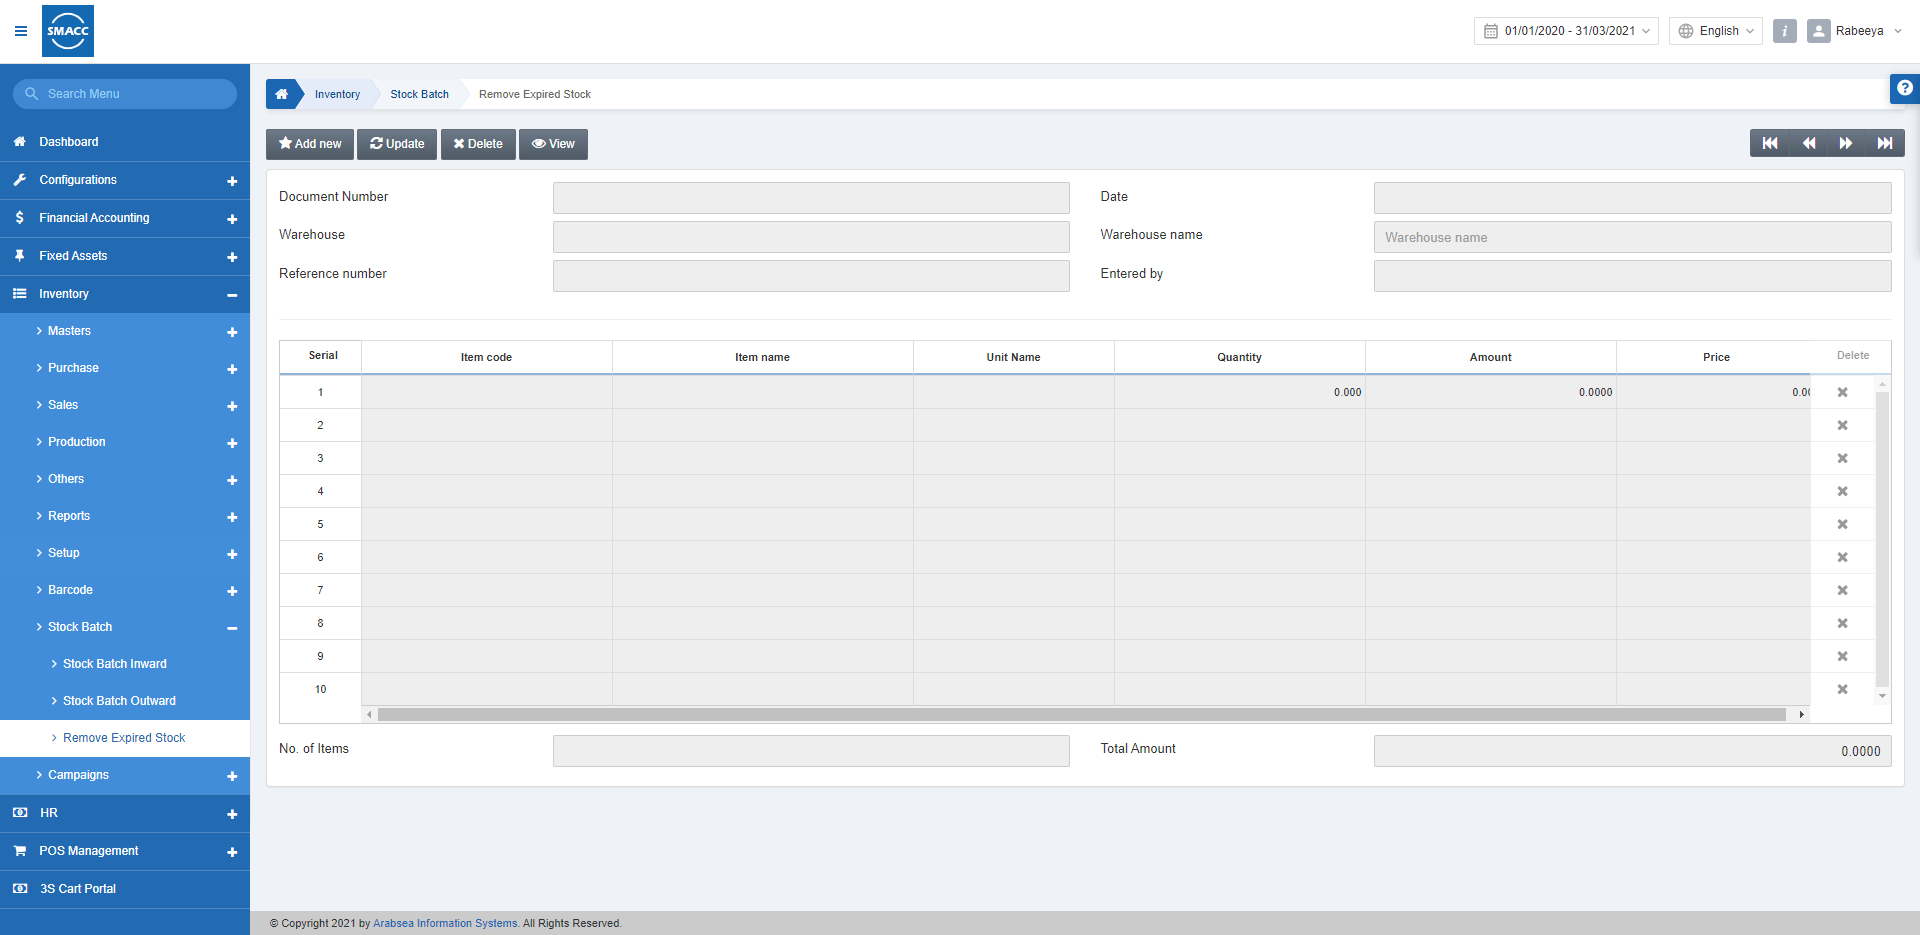
Task: Click the user avatar next to Rabeeya
Action: coord(1819,31)
